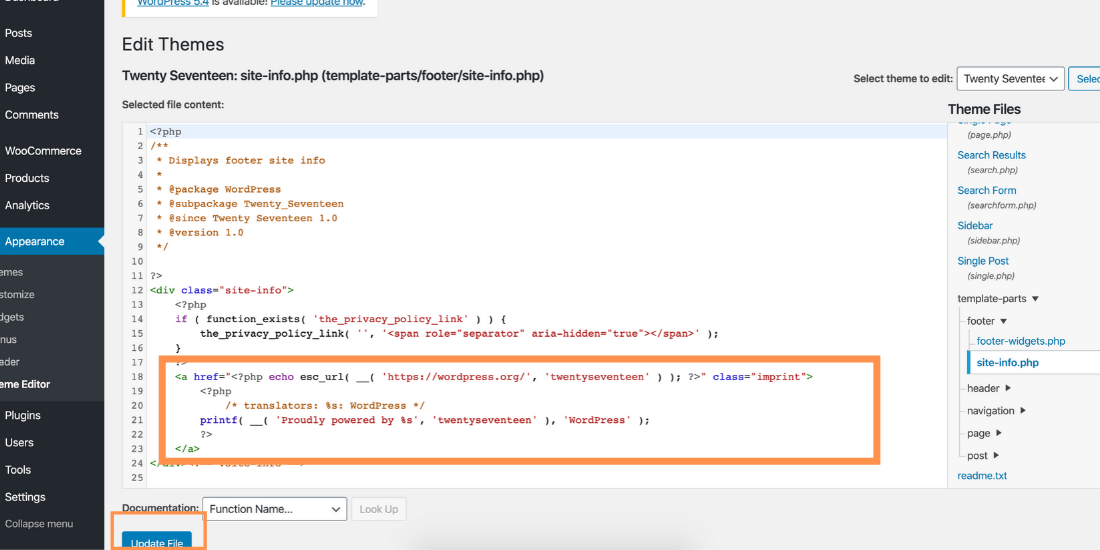Image resolution: width=1100 pixels, height=550 pixels.
Task: Open the Plugins menu
Action: 22,415
